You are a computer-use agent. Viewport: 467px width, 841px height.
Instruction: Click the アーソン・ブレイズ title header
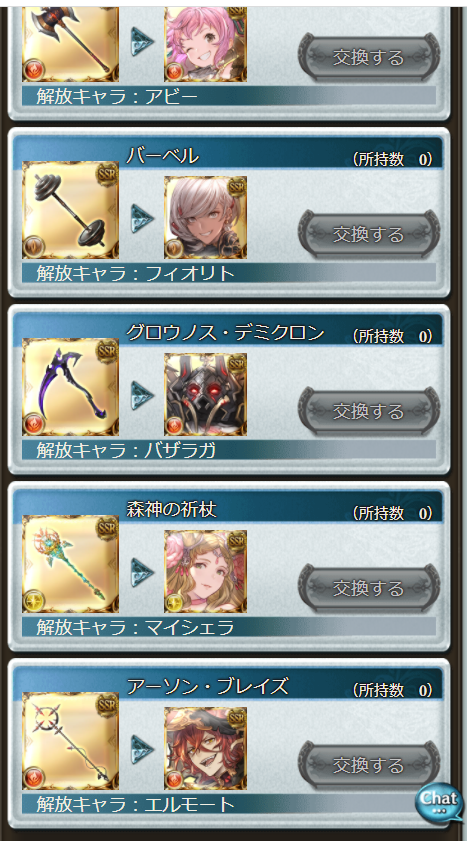click(x=229, y=687)
